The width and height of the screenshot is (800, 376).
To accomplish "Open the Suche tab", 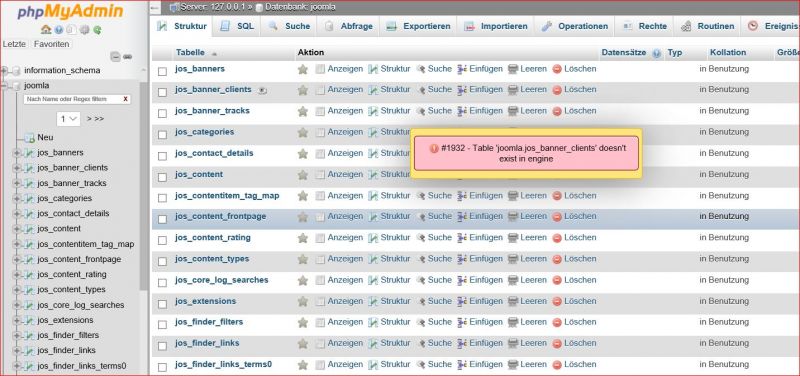I will 289,27.
